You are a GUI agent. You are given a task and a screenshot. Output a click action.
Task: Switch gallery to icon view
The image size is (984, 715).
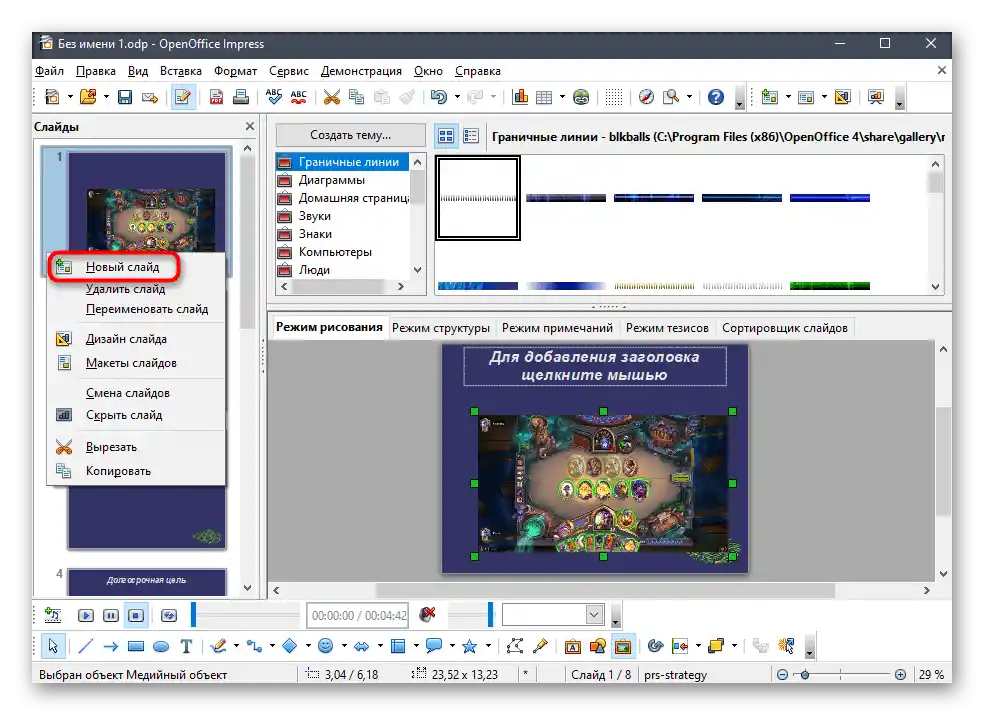[x=446, y=135]
